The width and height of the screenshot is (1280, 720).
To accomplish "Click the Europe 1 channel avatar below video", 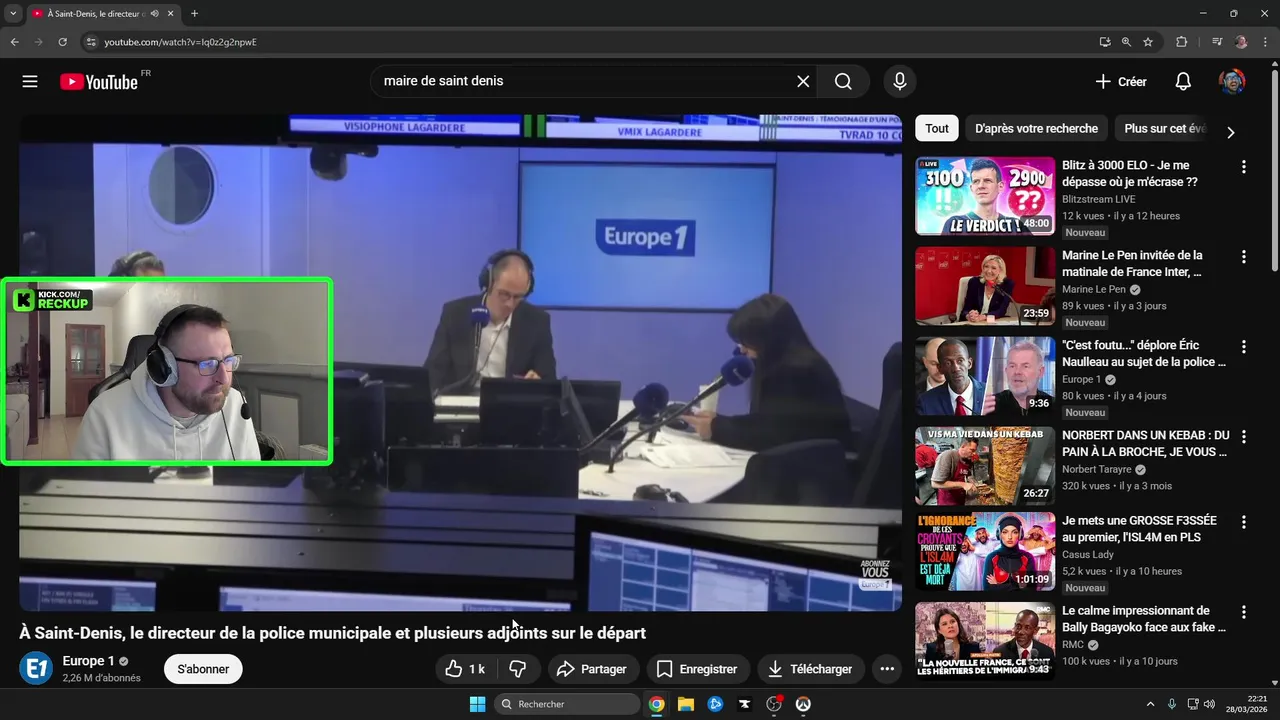I will click(36, 668).
